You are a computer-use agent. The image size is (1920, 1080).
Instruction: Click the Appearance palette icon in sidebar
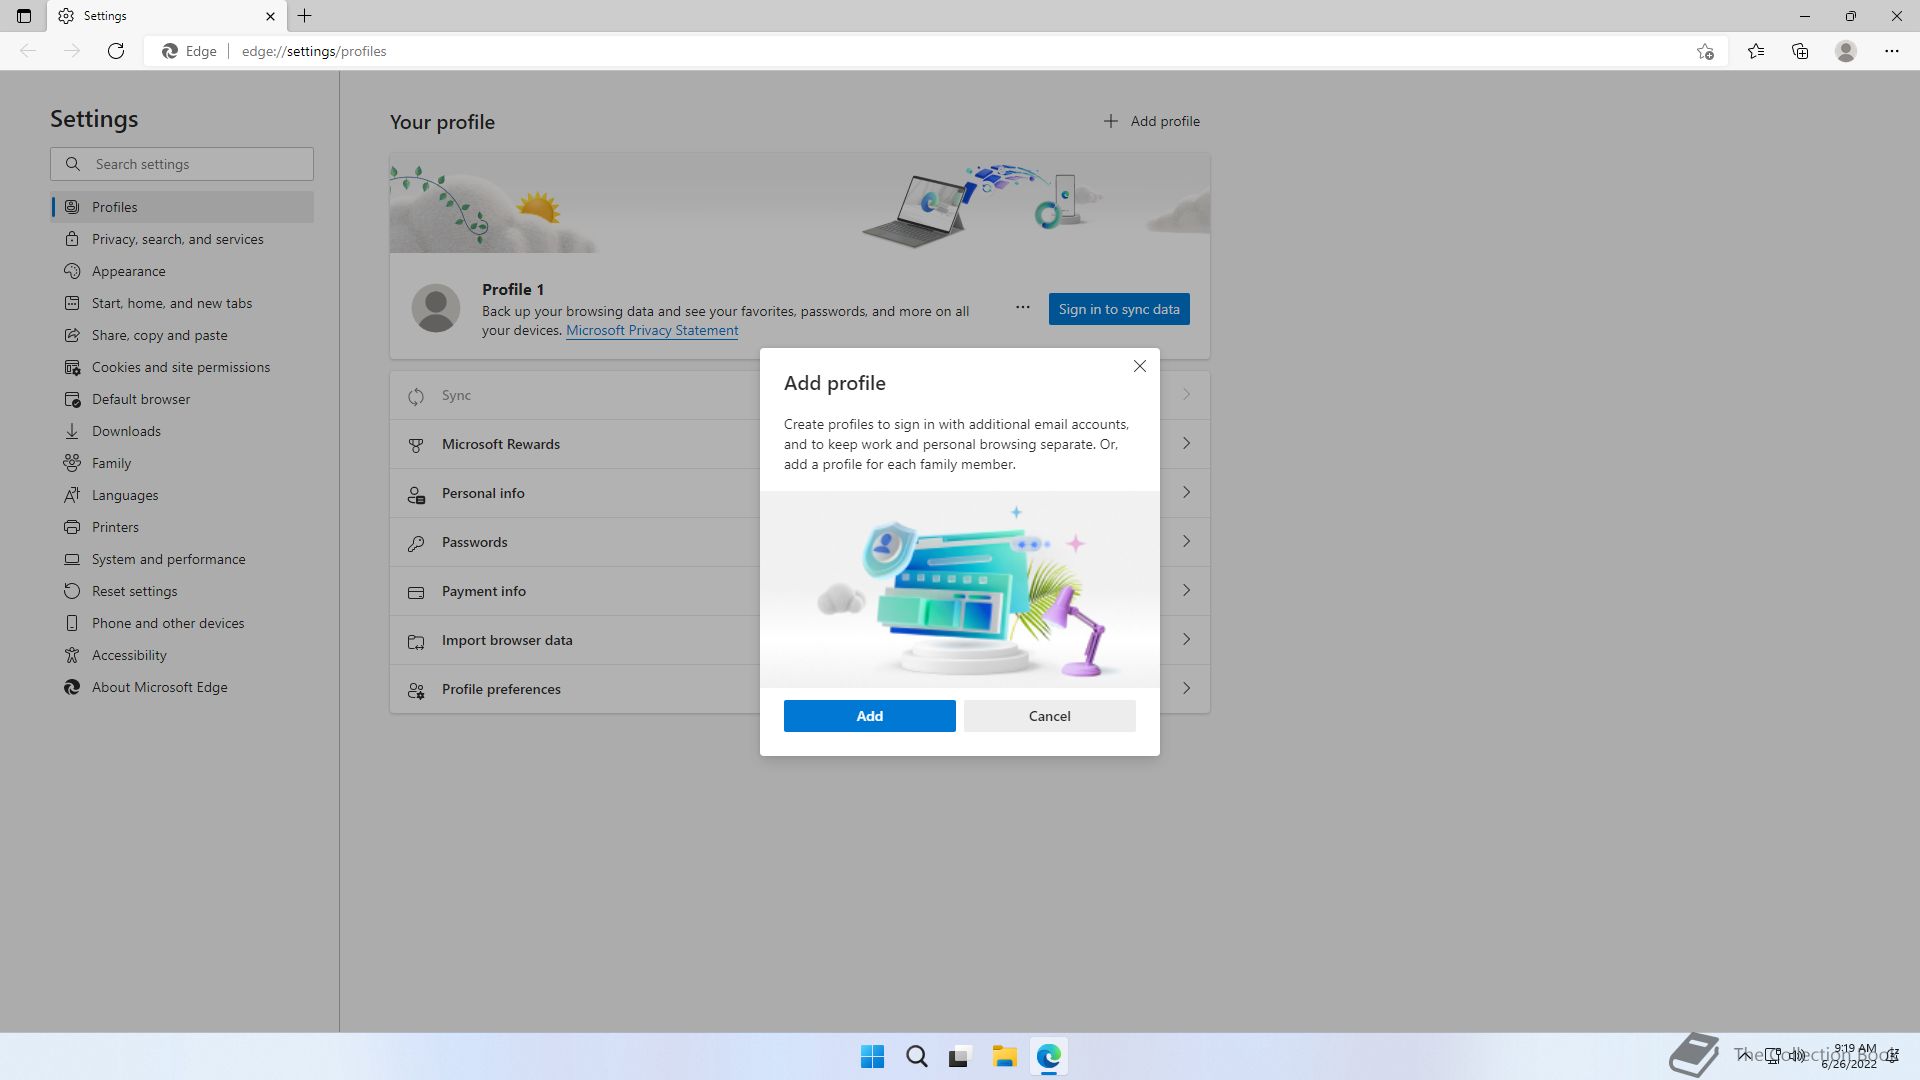[72, 271]
